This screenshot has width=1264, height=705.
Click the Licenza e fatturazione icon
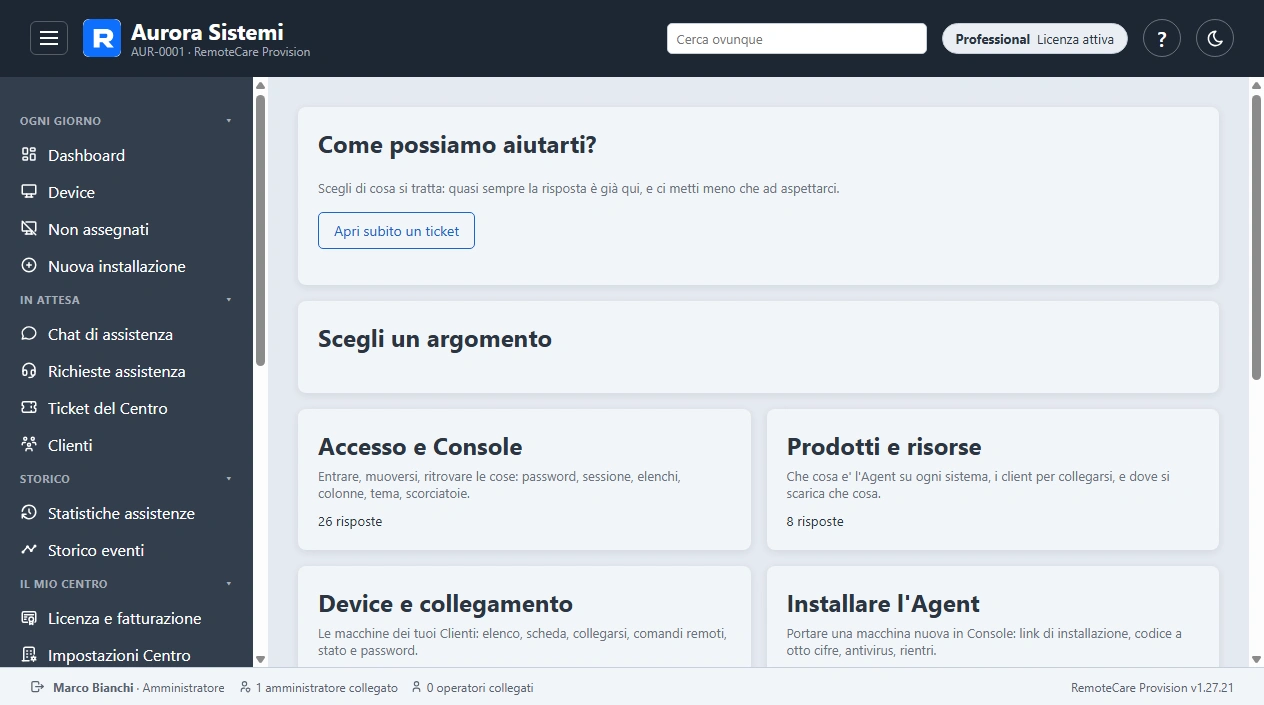[29, 618]
